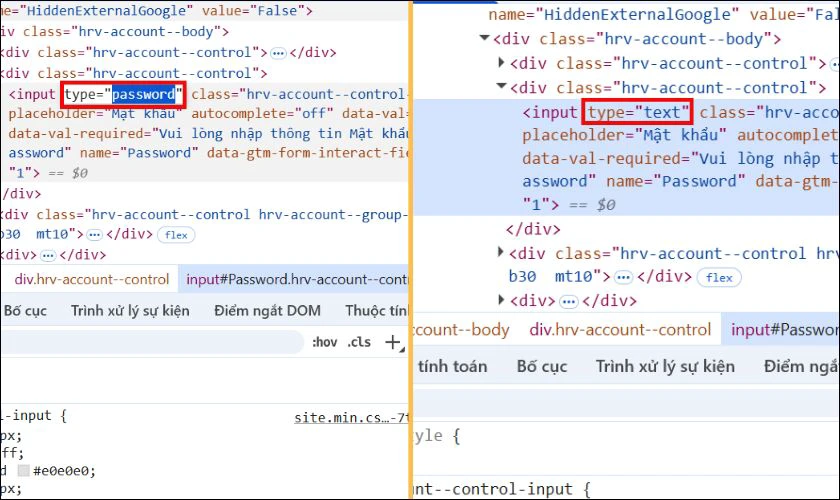Collapse the second hrv-account--control div in right pane
The height and width of the screenshot is (500, 840).
501,86
